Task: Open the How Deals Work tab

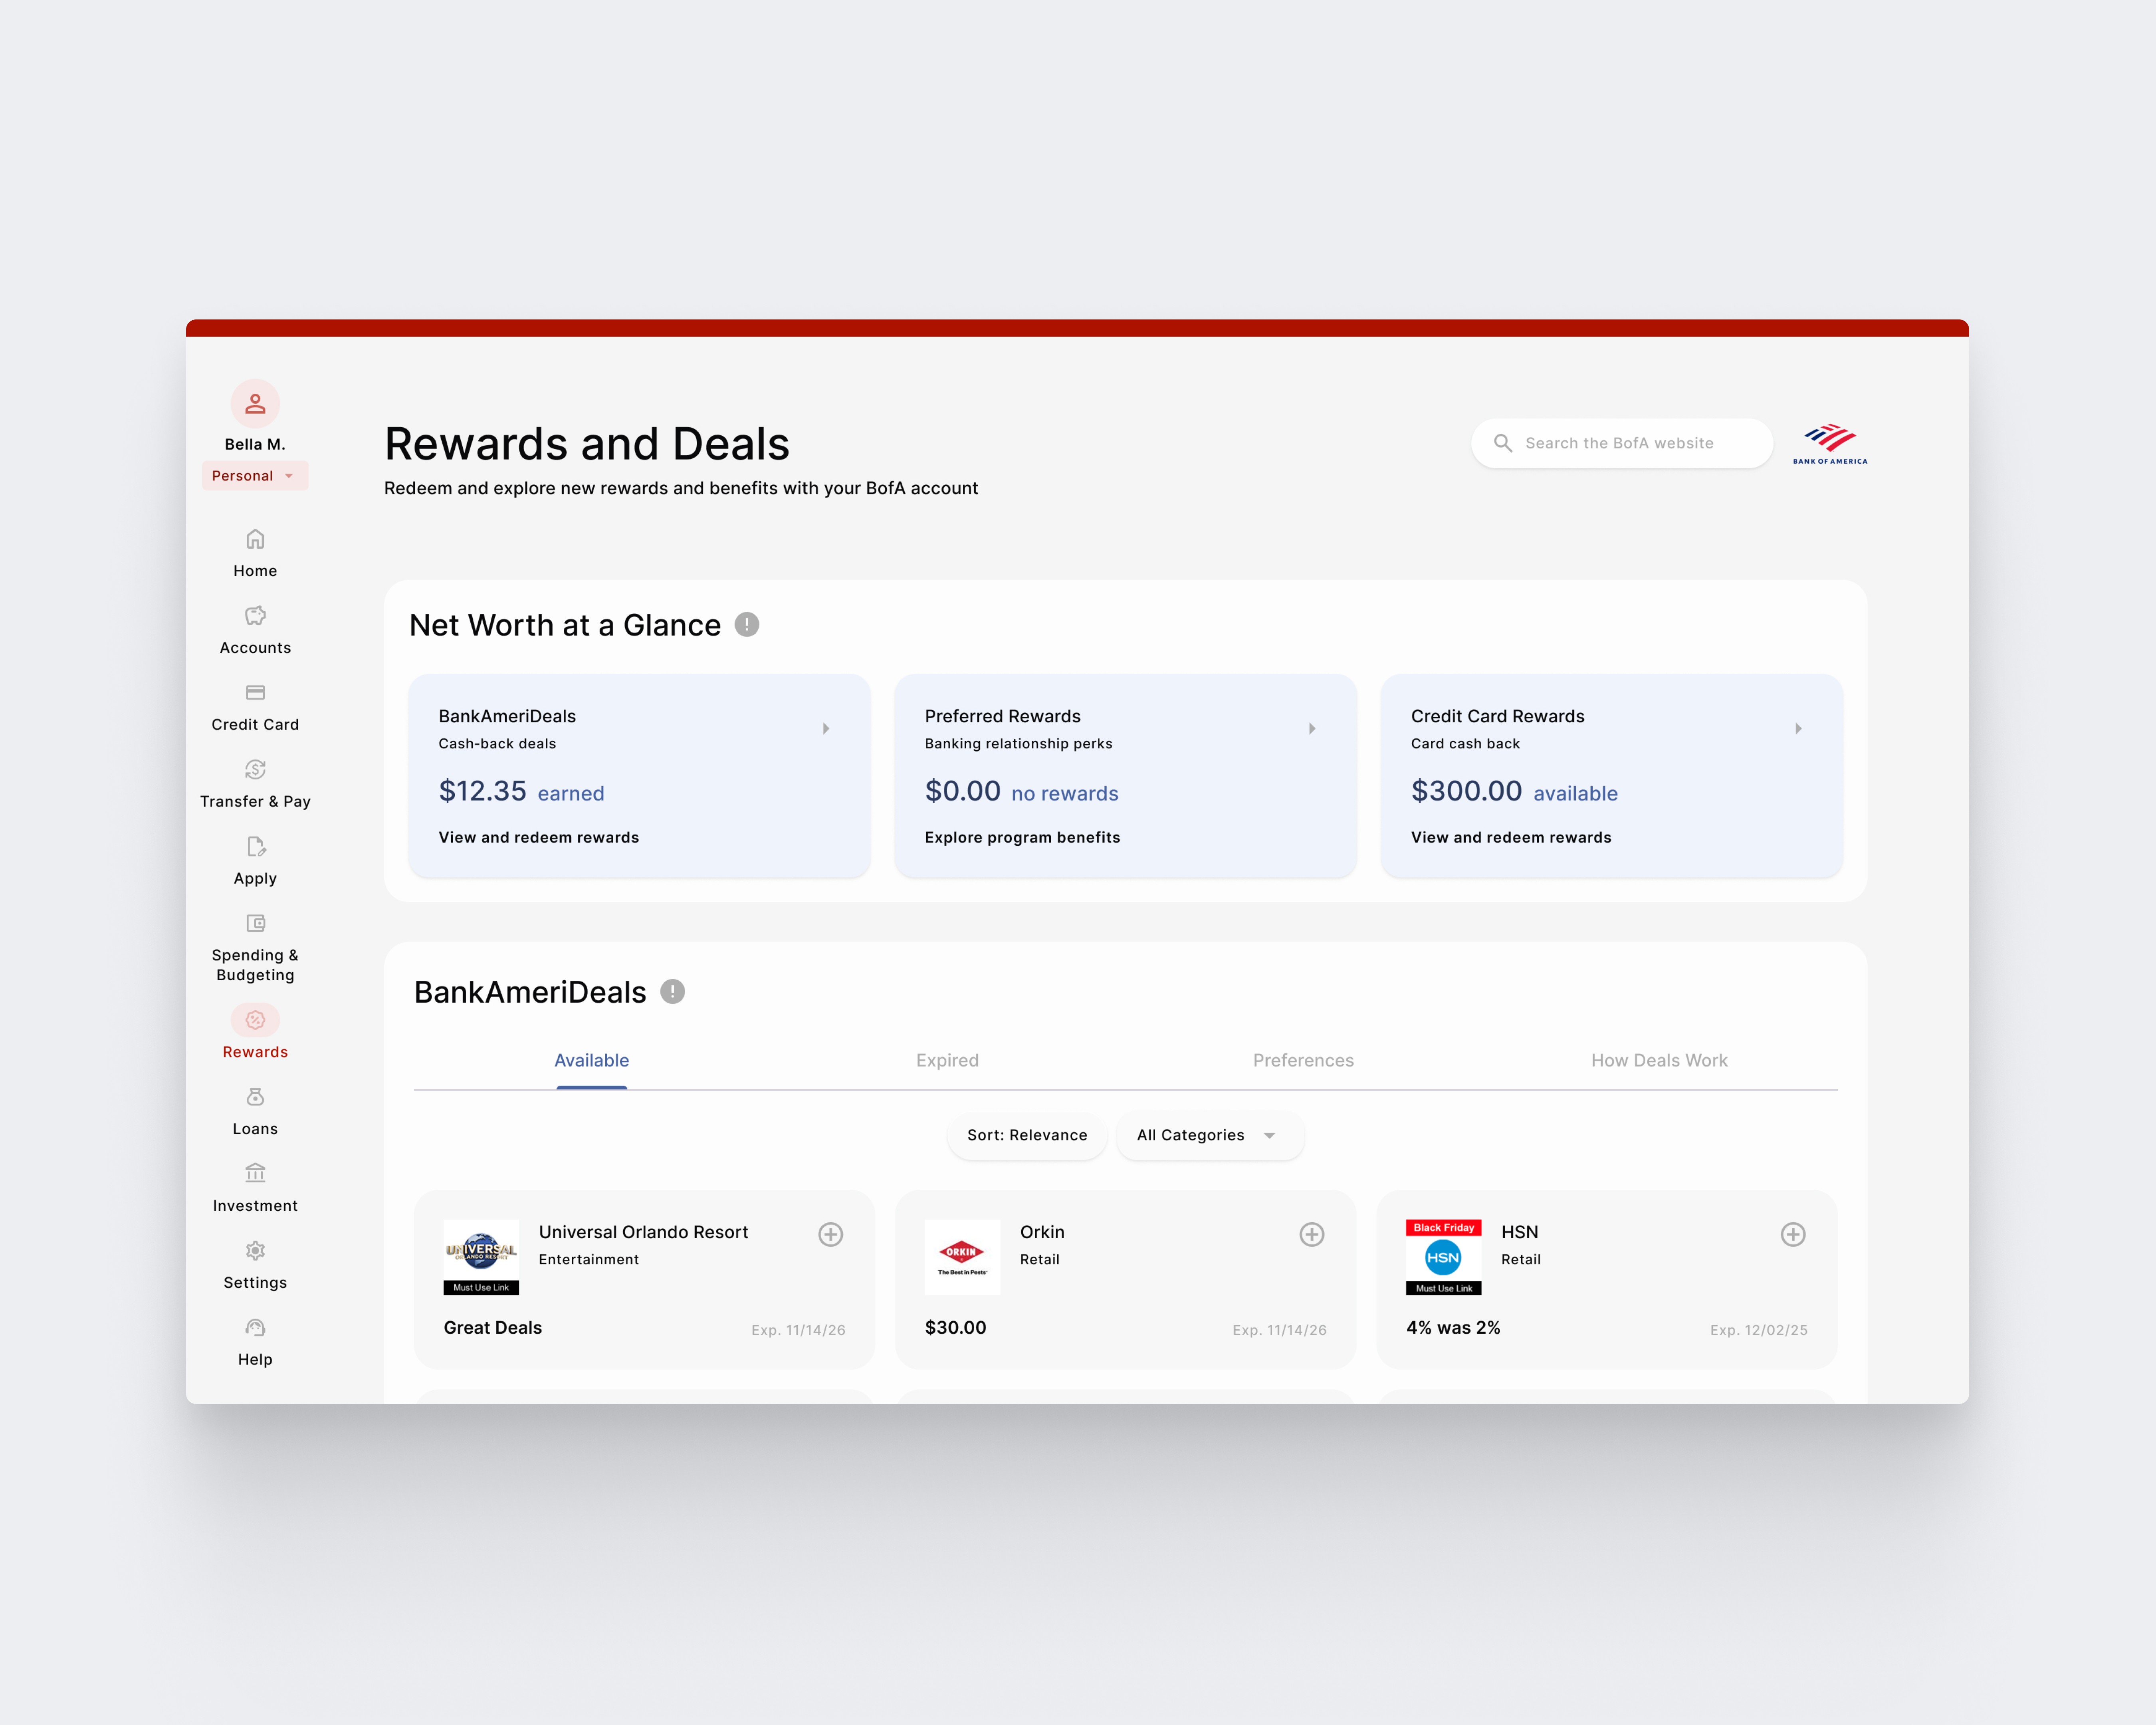Action: coord(1658,1060)
